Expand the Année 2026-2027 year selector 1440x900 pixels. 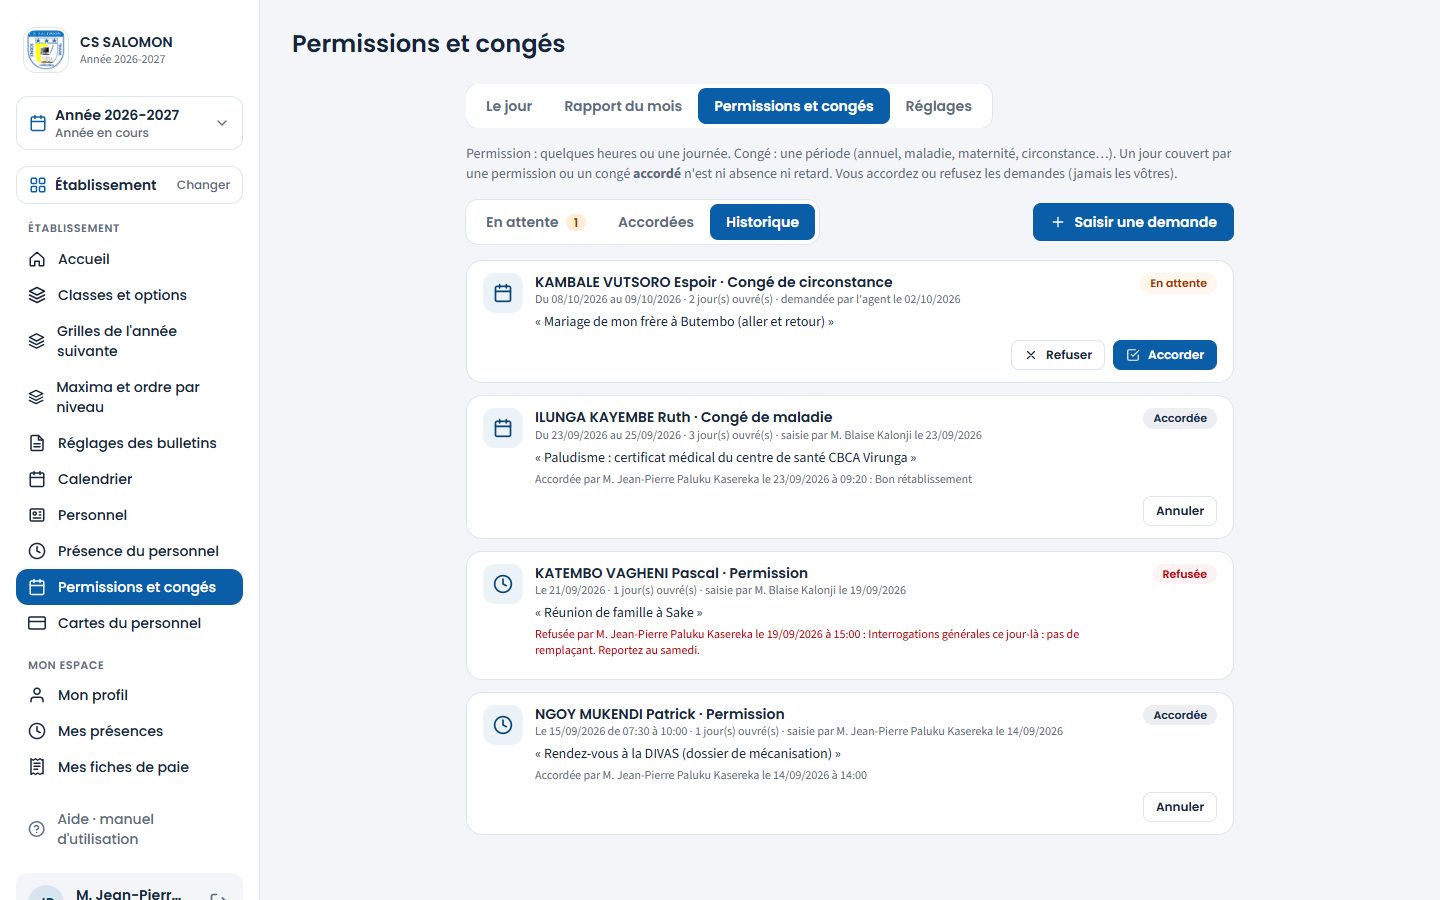(x=129, y=123)
